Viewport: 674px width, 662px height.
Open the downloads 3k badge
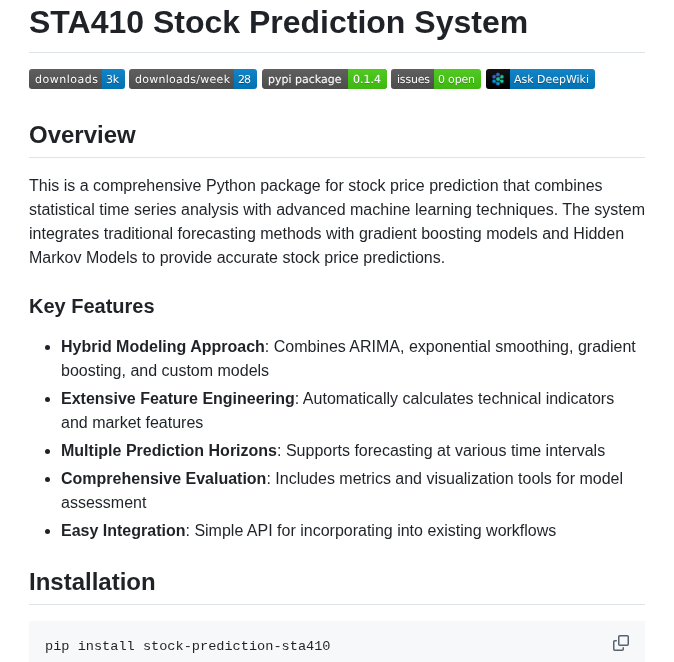pyautogui.click(x=77, y=79)
